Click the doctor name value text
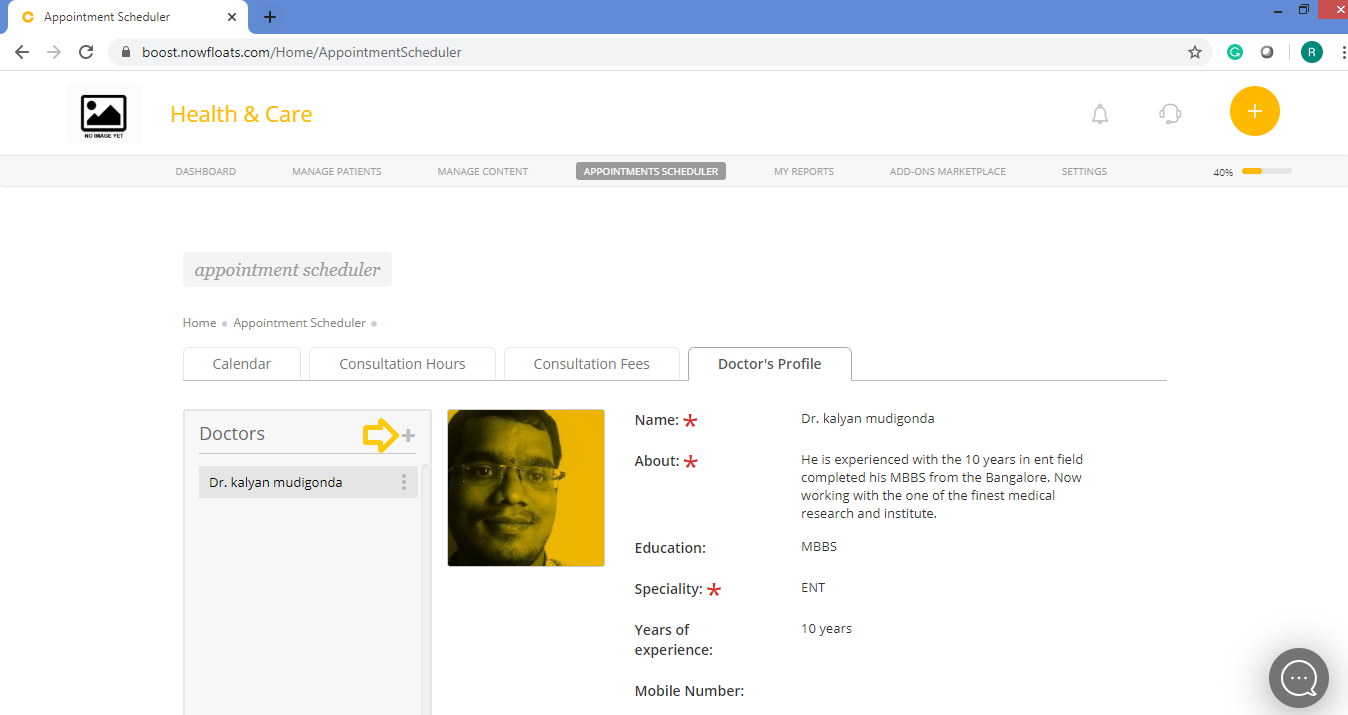Screen dimensions: 1348x715 868,419
